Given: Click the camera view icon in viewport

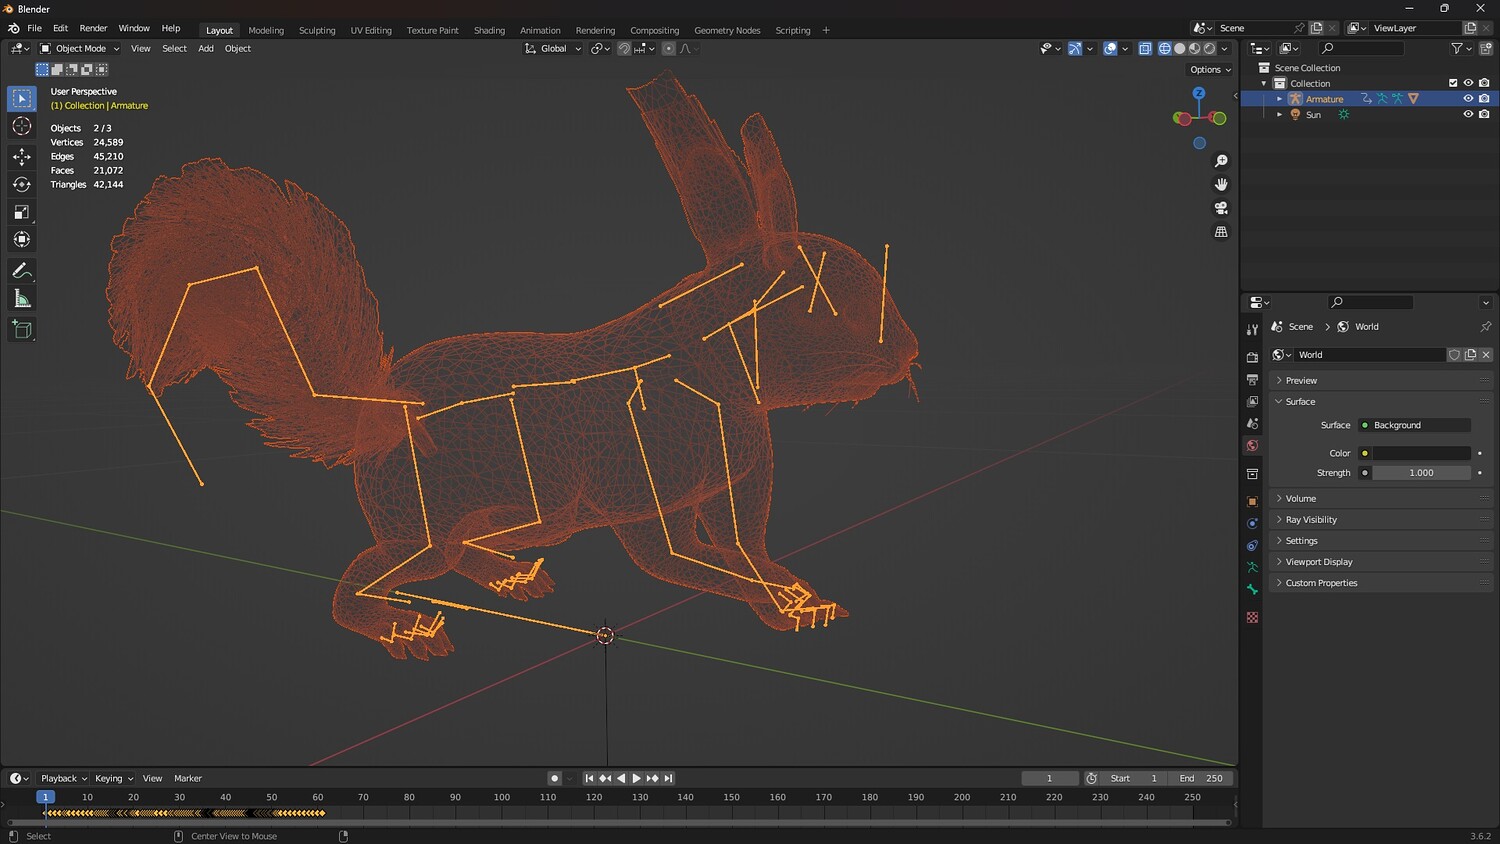Looking at the screenshot, I should click(x=1221, y=208).
